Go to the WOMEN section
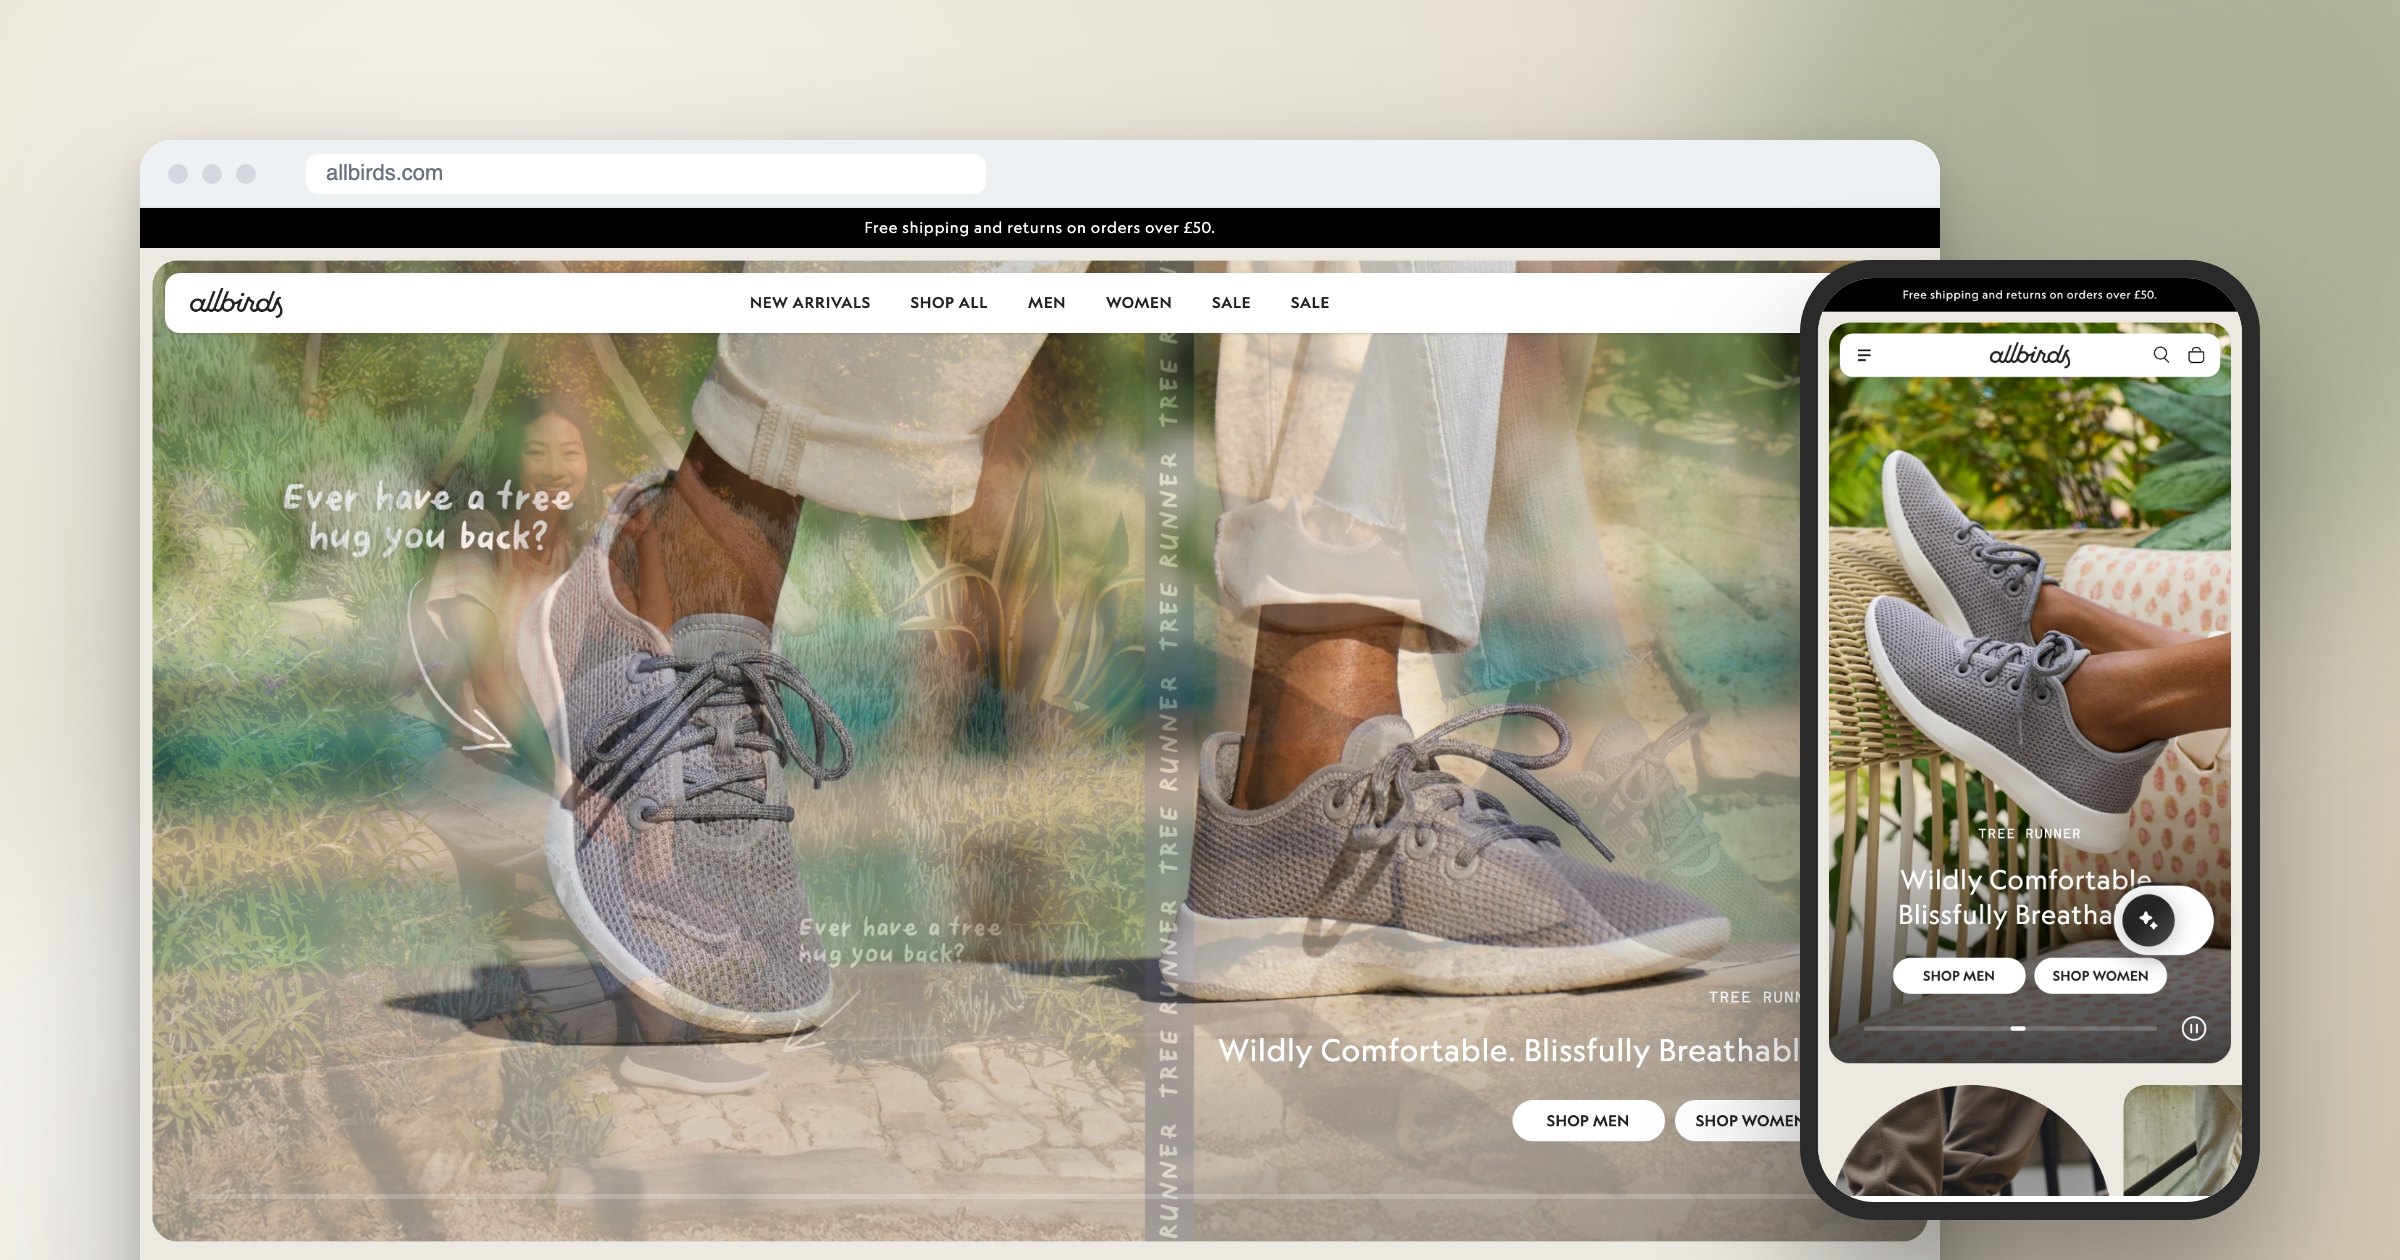2400x1260 pixels. coord(1138,303)
